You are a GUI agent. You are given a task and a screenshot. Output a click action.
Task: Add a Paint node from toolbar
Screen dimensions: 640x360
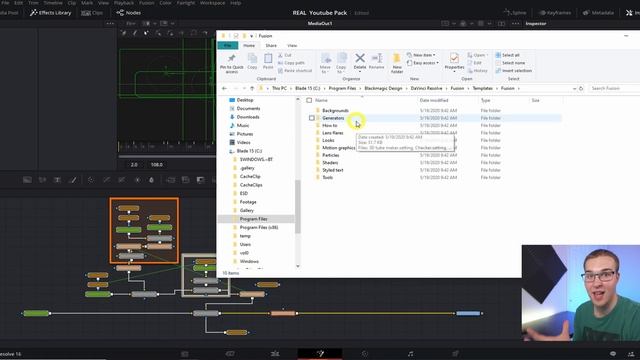point(73,180)
